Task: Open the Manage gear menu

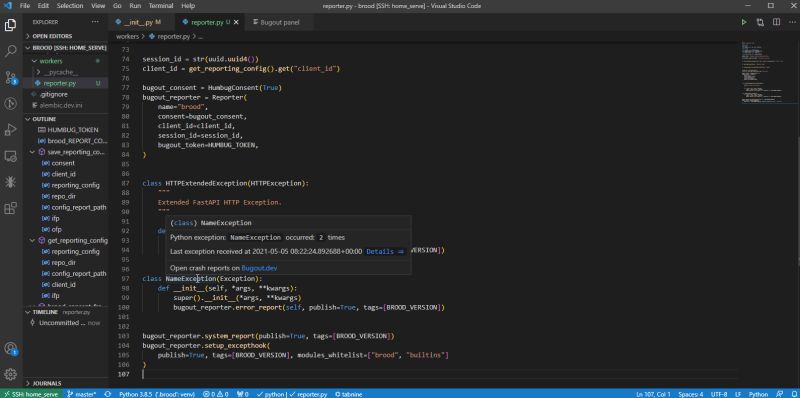Action: click(11, 375)
